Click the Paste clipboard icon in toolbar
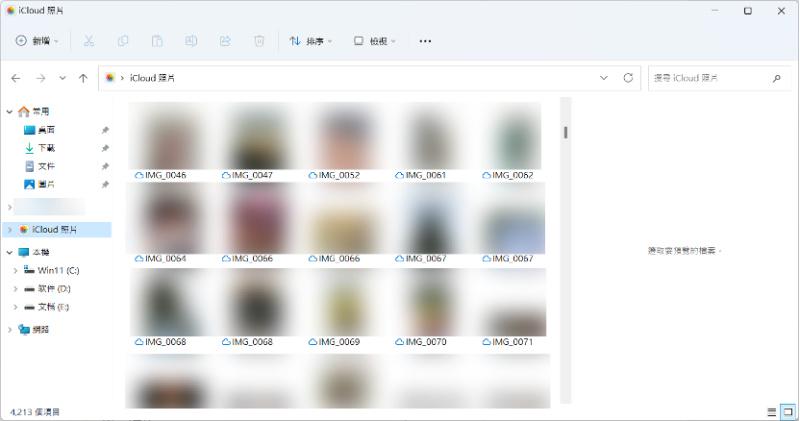 pyautogui.click(x=157, y=41)
